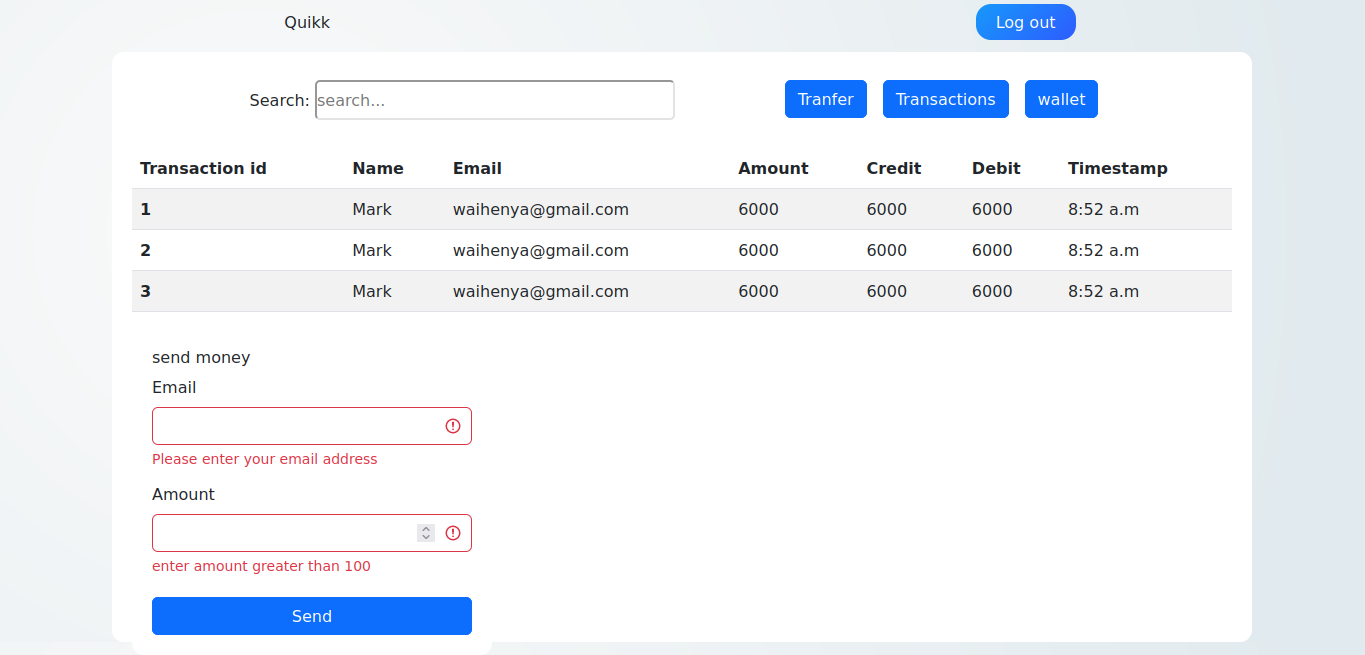Viewport: 1365px width, 655px height.
Task: Click the Amount number field
Action: coord(312,533)
